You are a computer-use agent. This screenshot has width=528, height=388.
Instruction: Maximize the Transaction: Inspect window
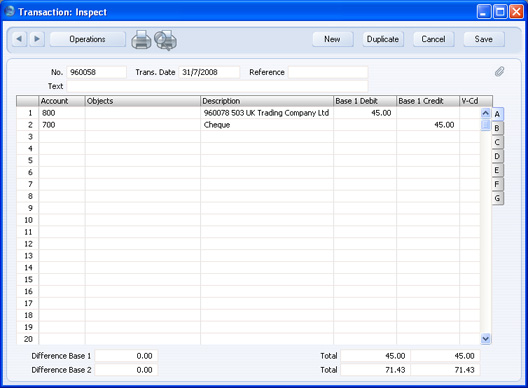click(x=500, y=12)
